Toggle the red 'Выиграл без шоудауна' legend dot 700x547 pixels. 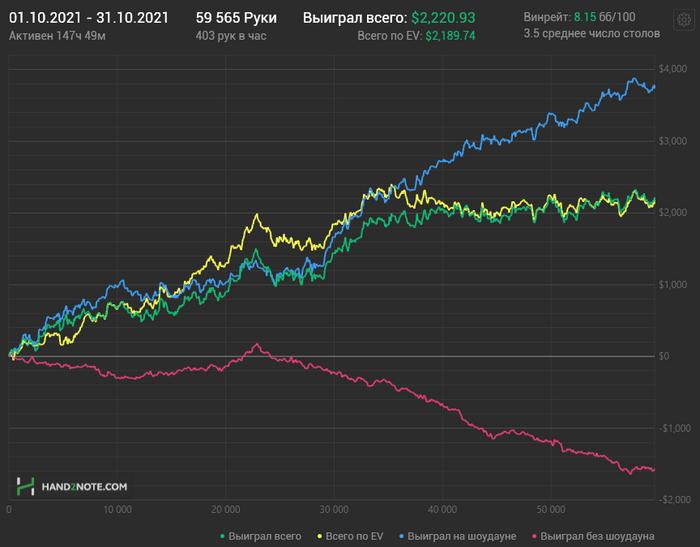tap(534, 536)
